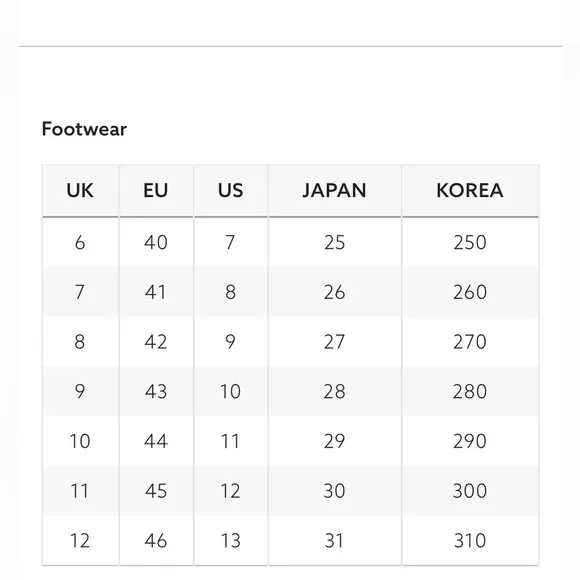
Task: Click the EU size 46 cell
Action: tap(156, 540)
